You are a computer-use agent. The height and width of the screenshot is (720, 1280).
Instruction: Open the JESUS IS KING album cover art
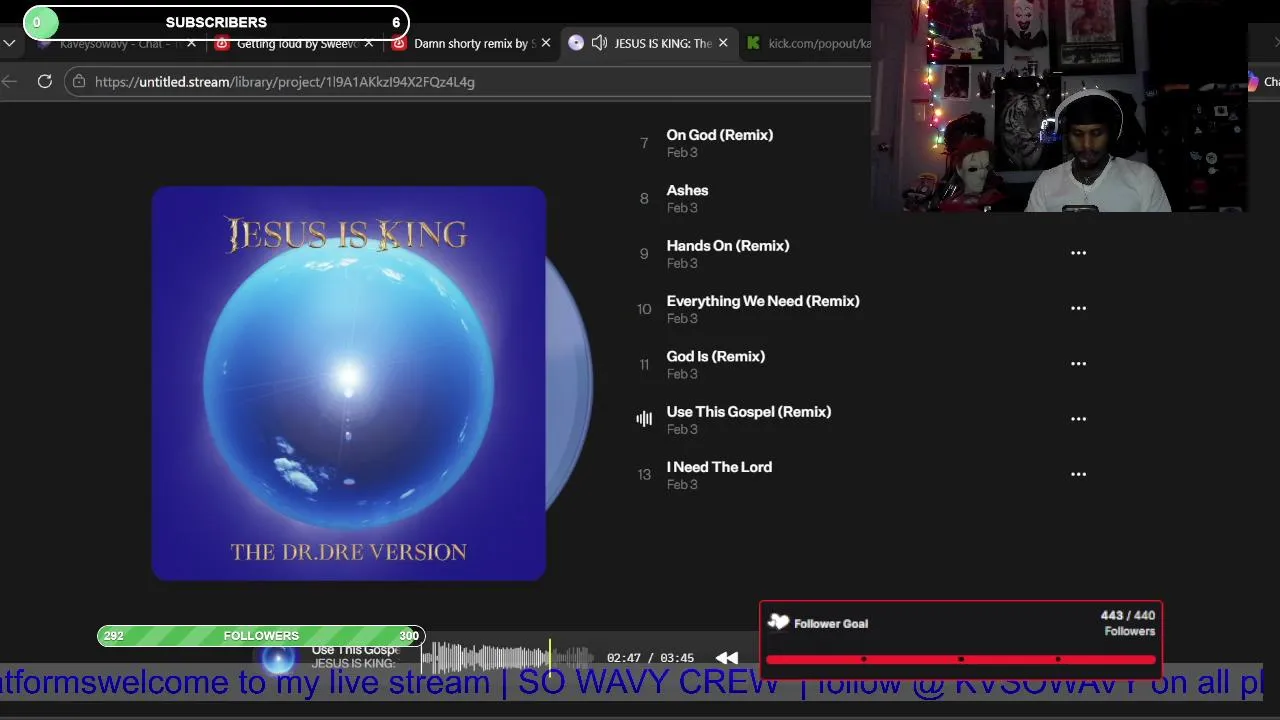[x=349, y=383]
